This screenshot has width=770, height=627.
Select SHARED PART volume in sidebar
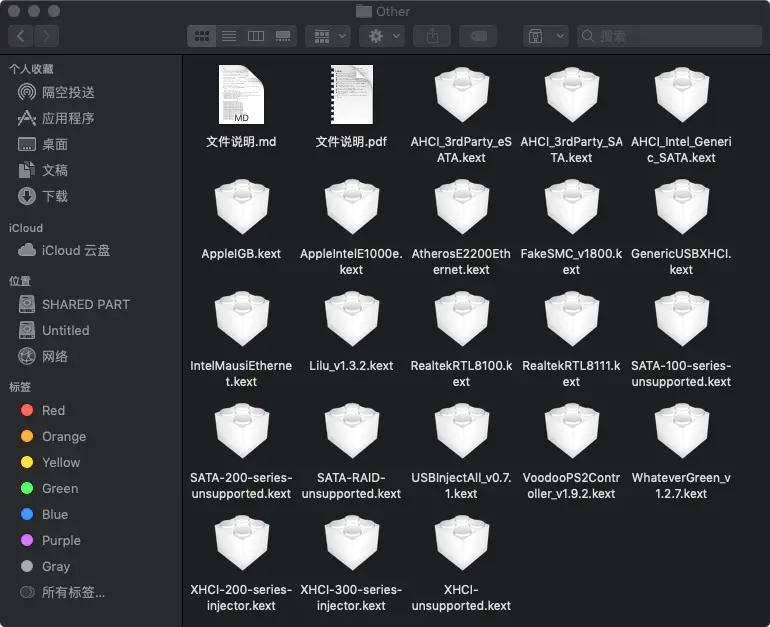pyautogui.click(x=74, y=304)
